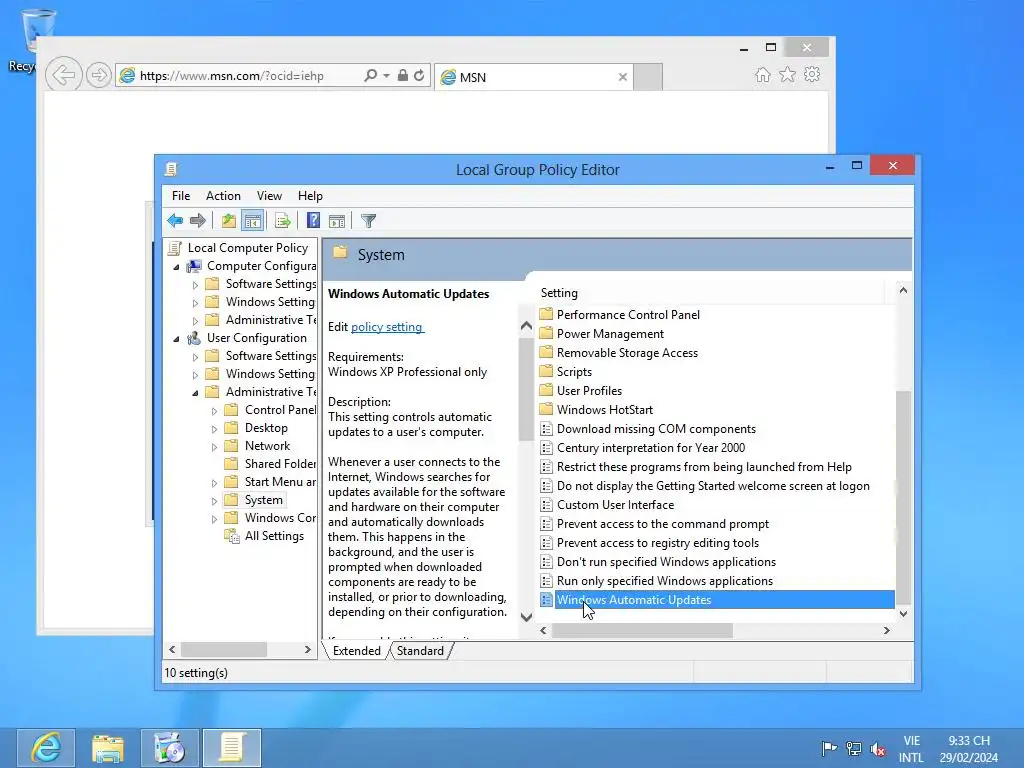The image size is (1024, 768).
Task: Select Removable Storage Access folder
Action: pos(627,353)
